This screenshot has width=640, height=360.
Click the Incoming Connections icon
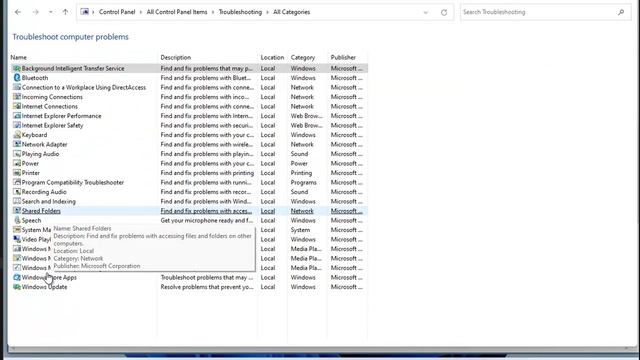click(17, 97)
